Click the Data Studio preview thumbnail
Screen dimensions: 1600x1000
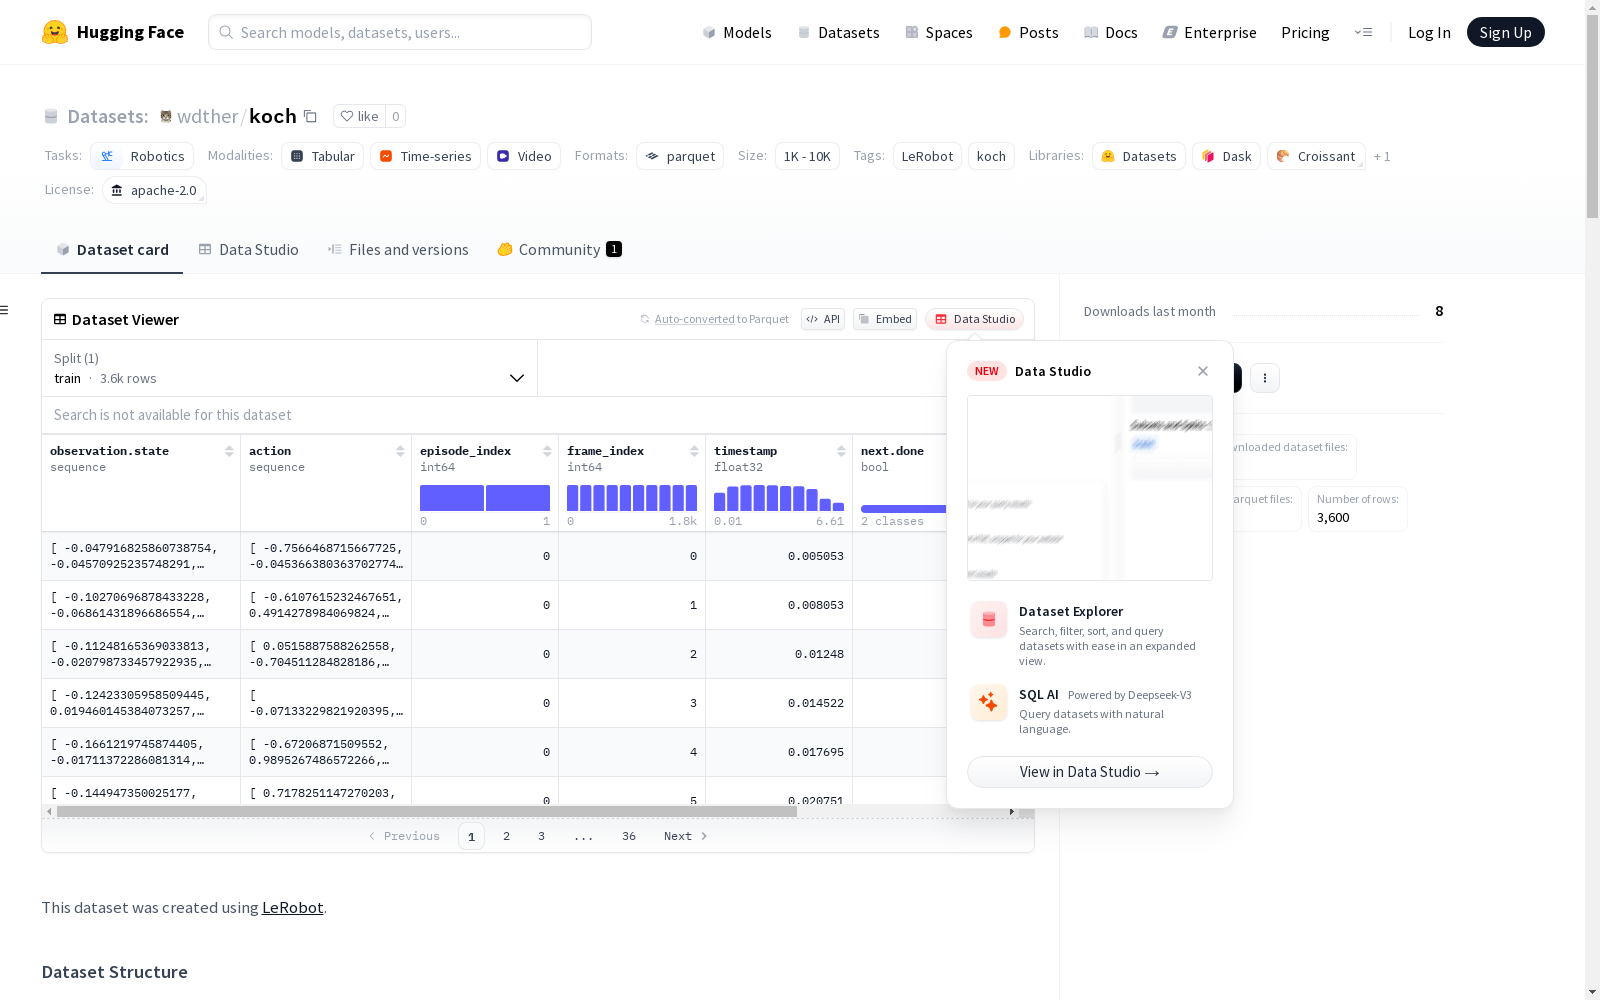tap(1090, 488)
